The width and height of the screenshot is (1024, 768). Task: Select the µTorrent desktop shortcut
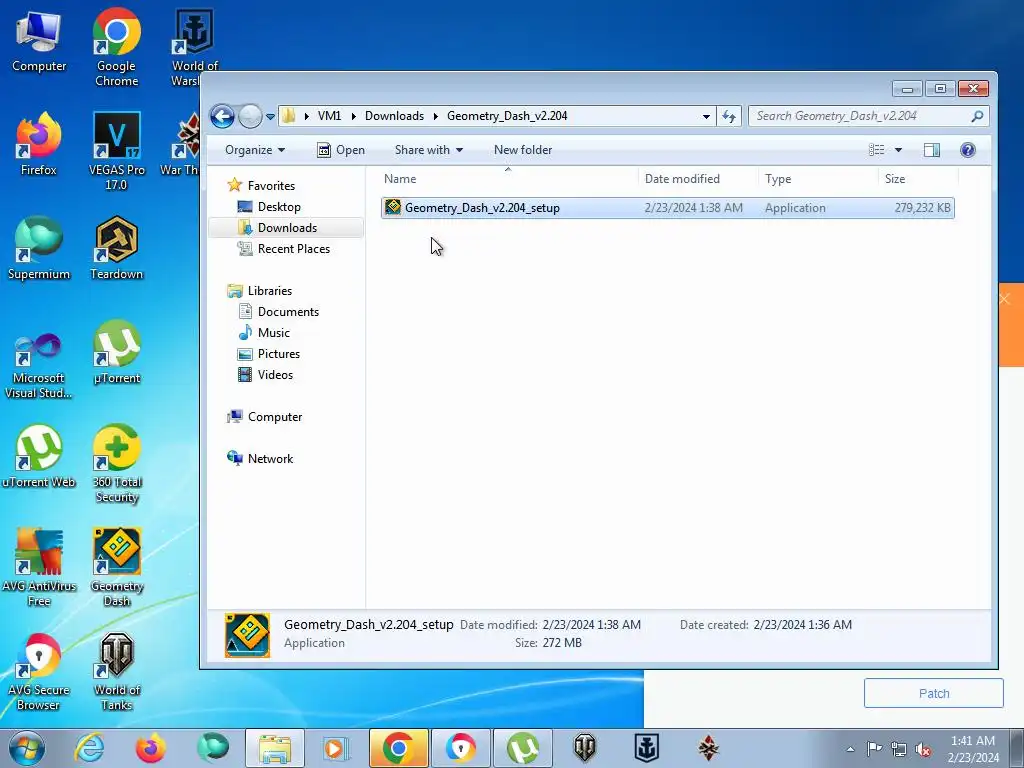point(116,353)
